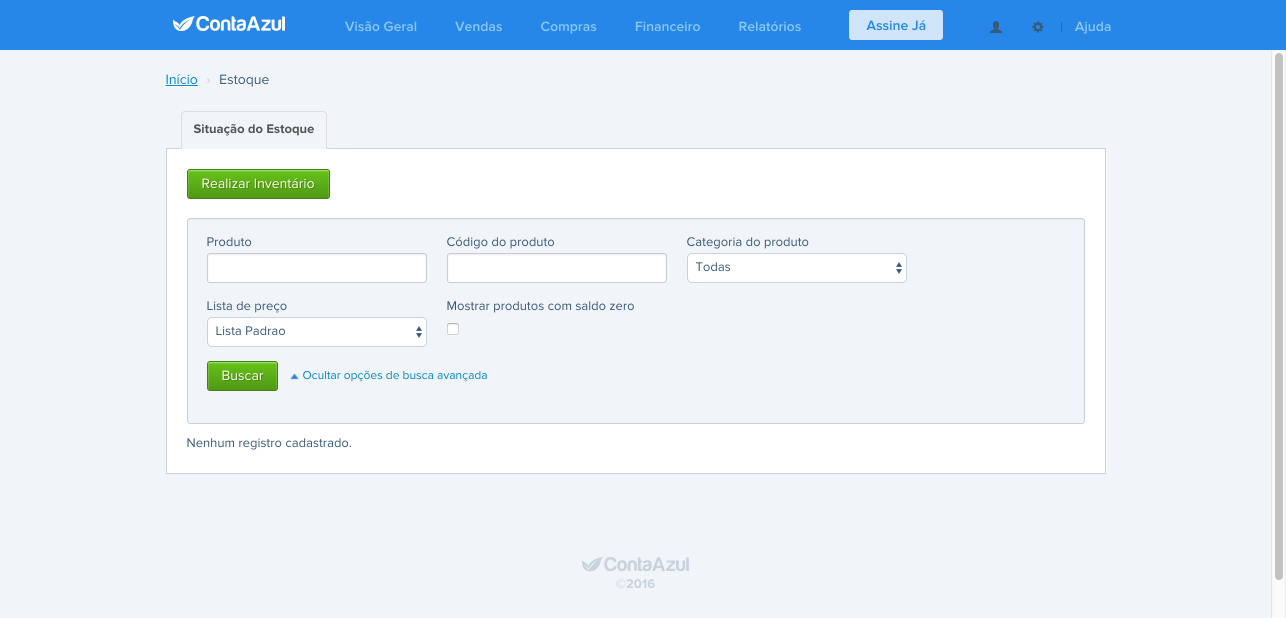Image resolution: width=1286 pixels, height=618 pixels.
Task: Click the green Buscar button
Action: pyautogui.click(x=242, y=376)
